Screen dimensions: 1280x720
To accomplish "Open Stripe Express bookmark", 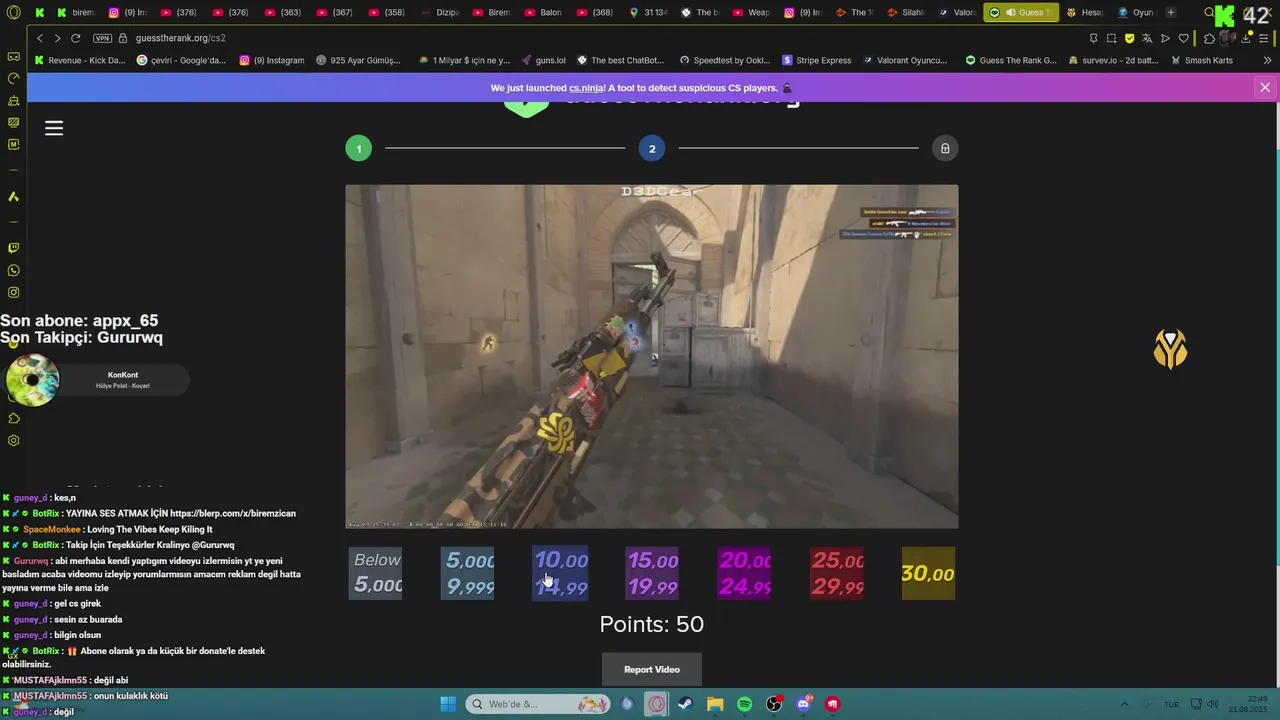I will pos(817,60).
